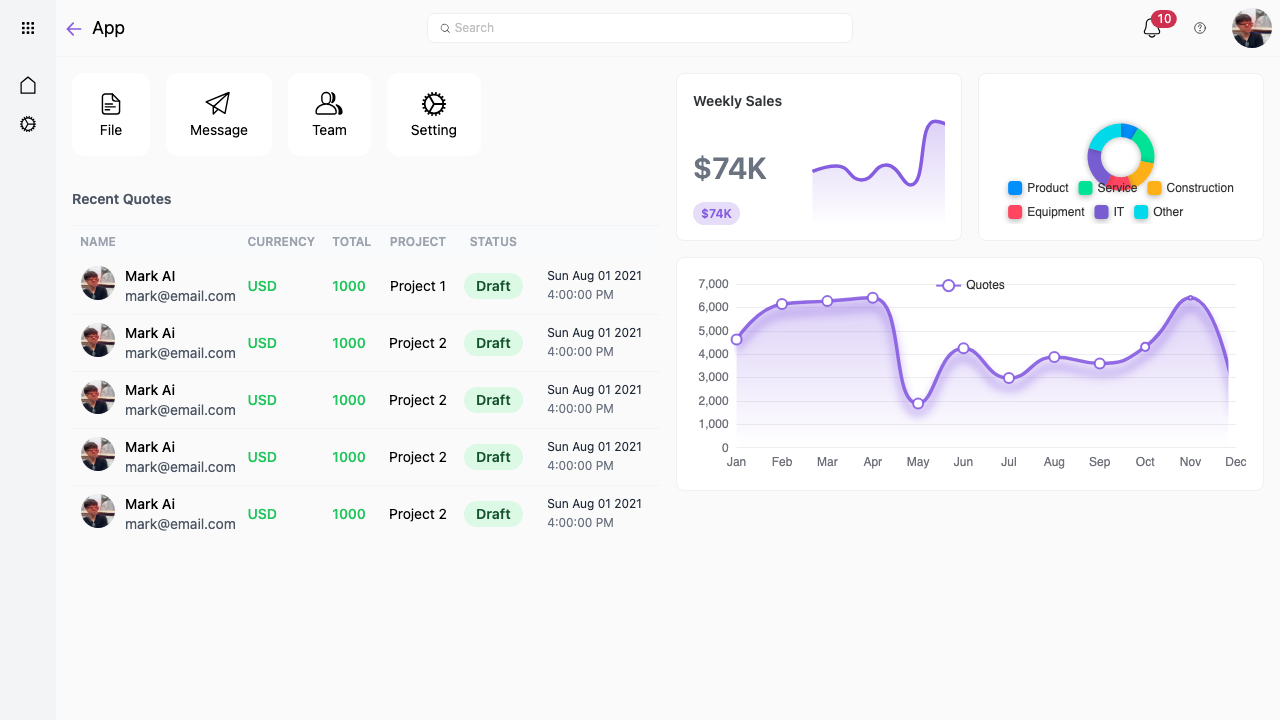Image resolution: width=1280 pixels, height=720 pixels.
Task: Click inside the Search field
Action: 640,27
